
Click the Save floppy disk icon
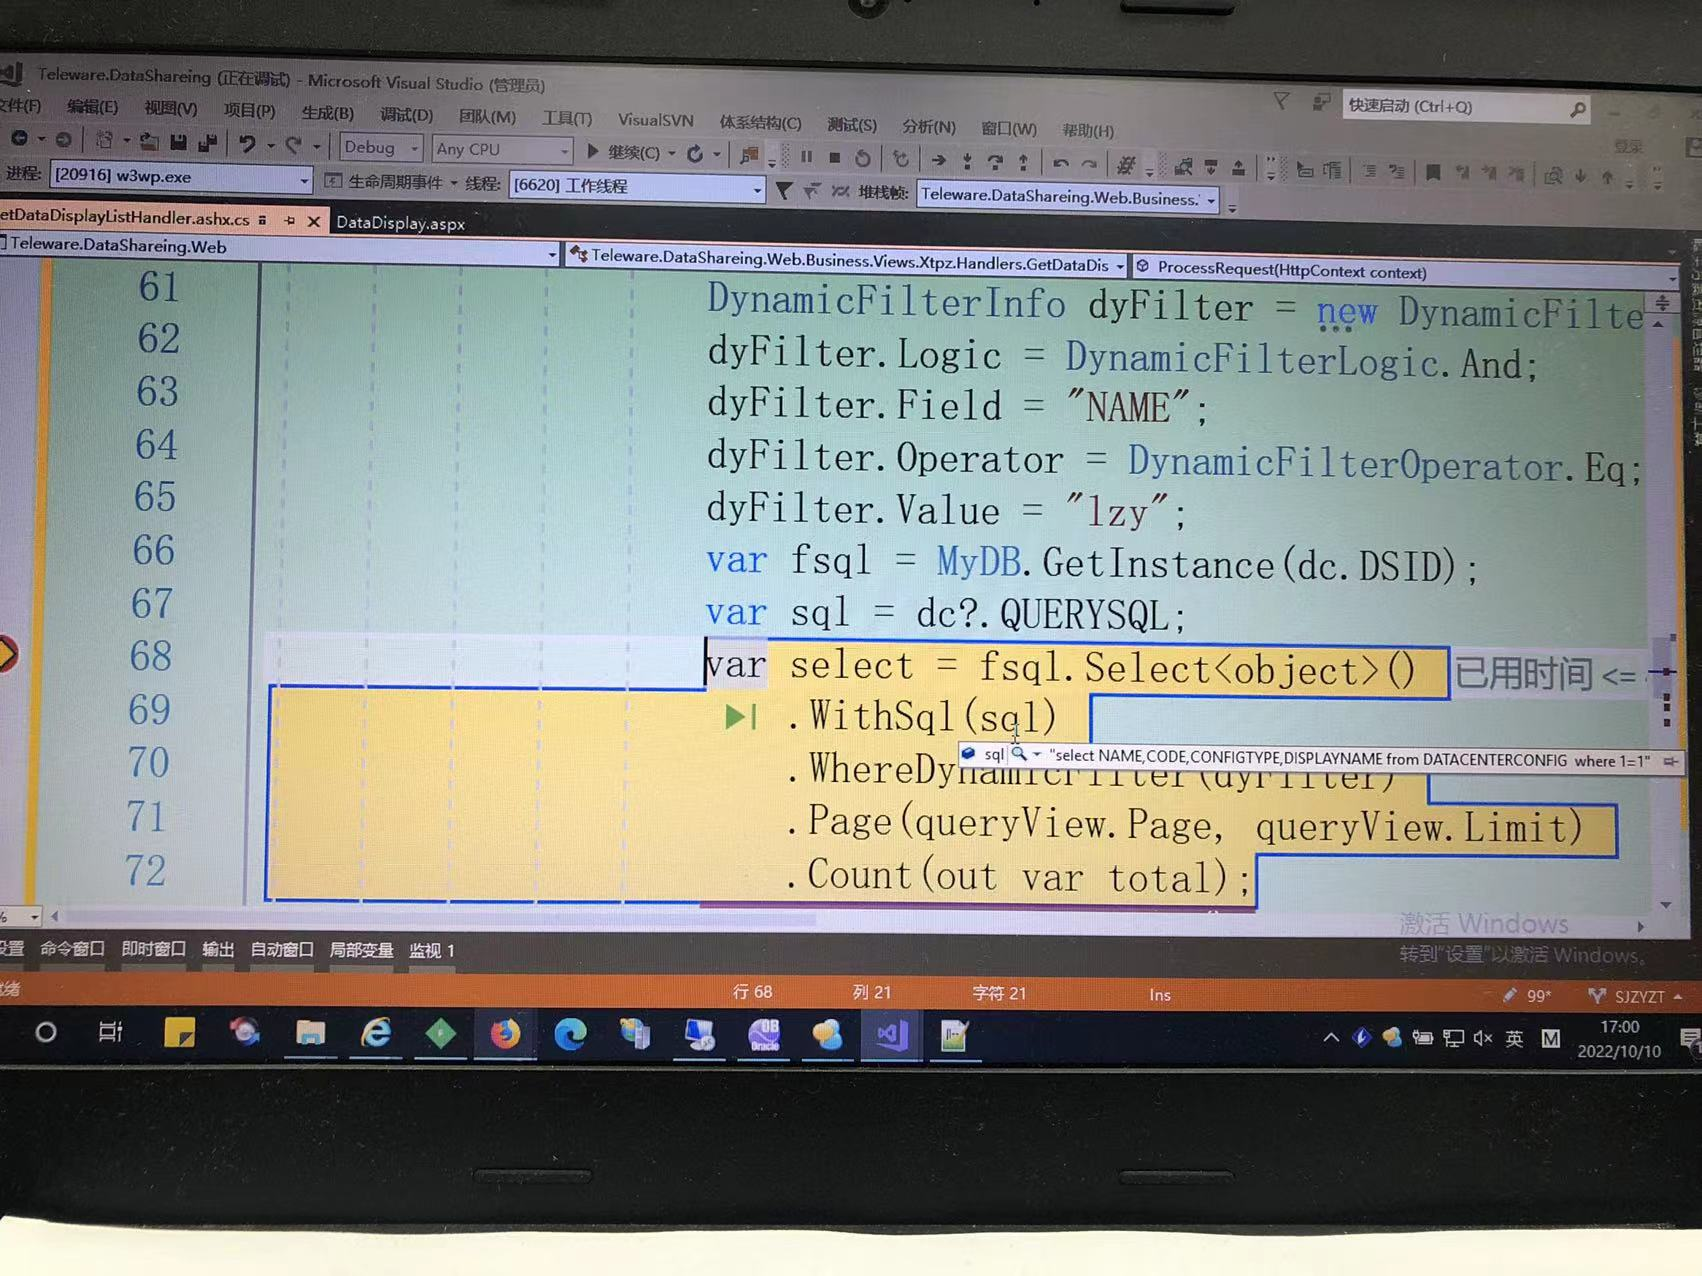pyautogui.click(x=179, y=142)
